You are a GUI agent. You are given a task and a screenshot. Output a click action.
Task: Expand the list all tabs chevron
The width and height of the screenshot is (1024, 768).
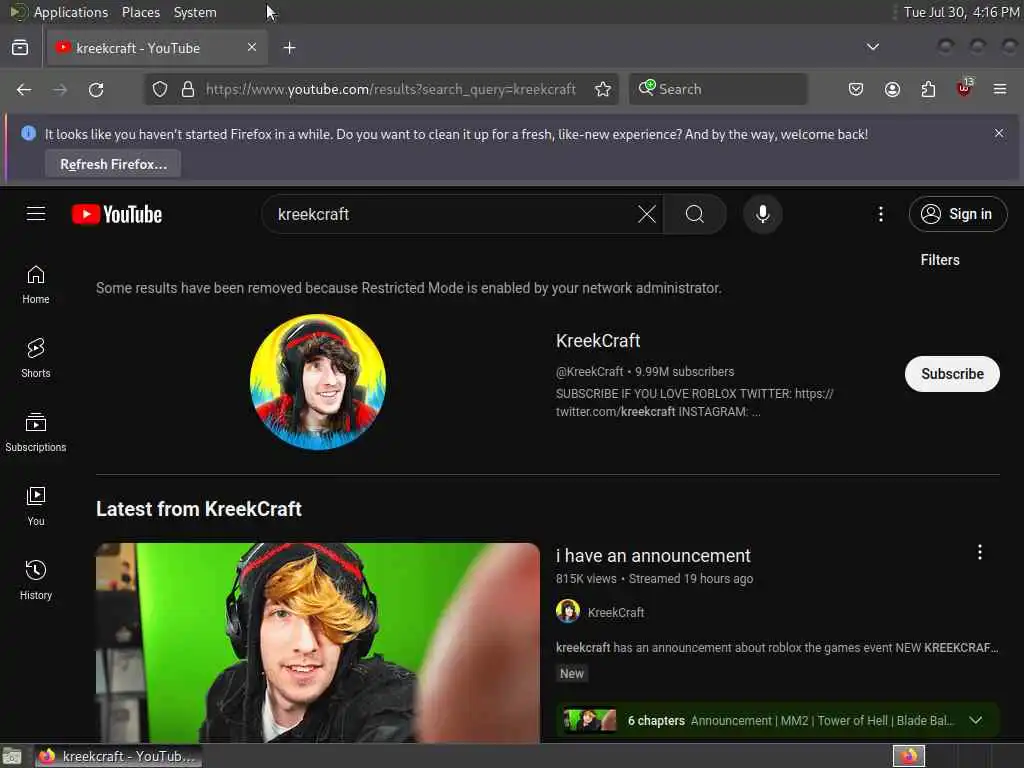click(872, 47)
